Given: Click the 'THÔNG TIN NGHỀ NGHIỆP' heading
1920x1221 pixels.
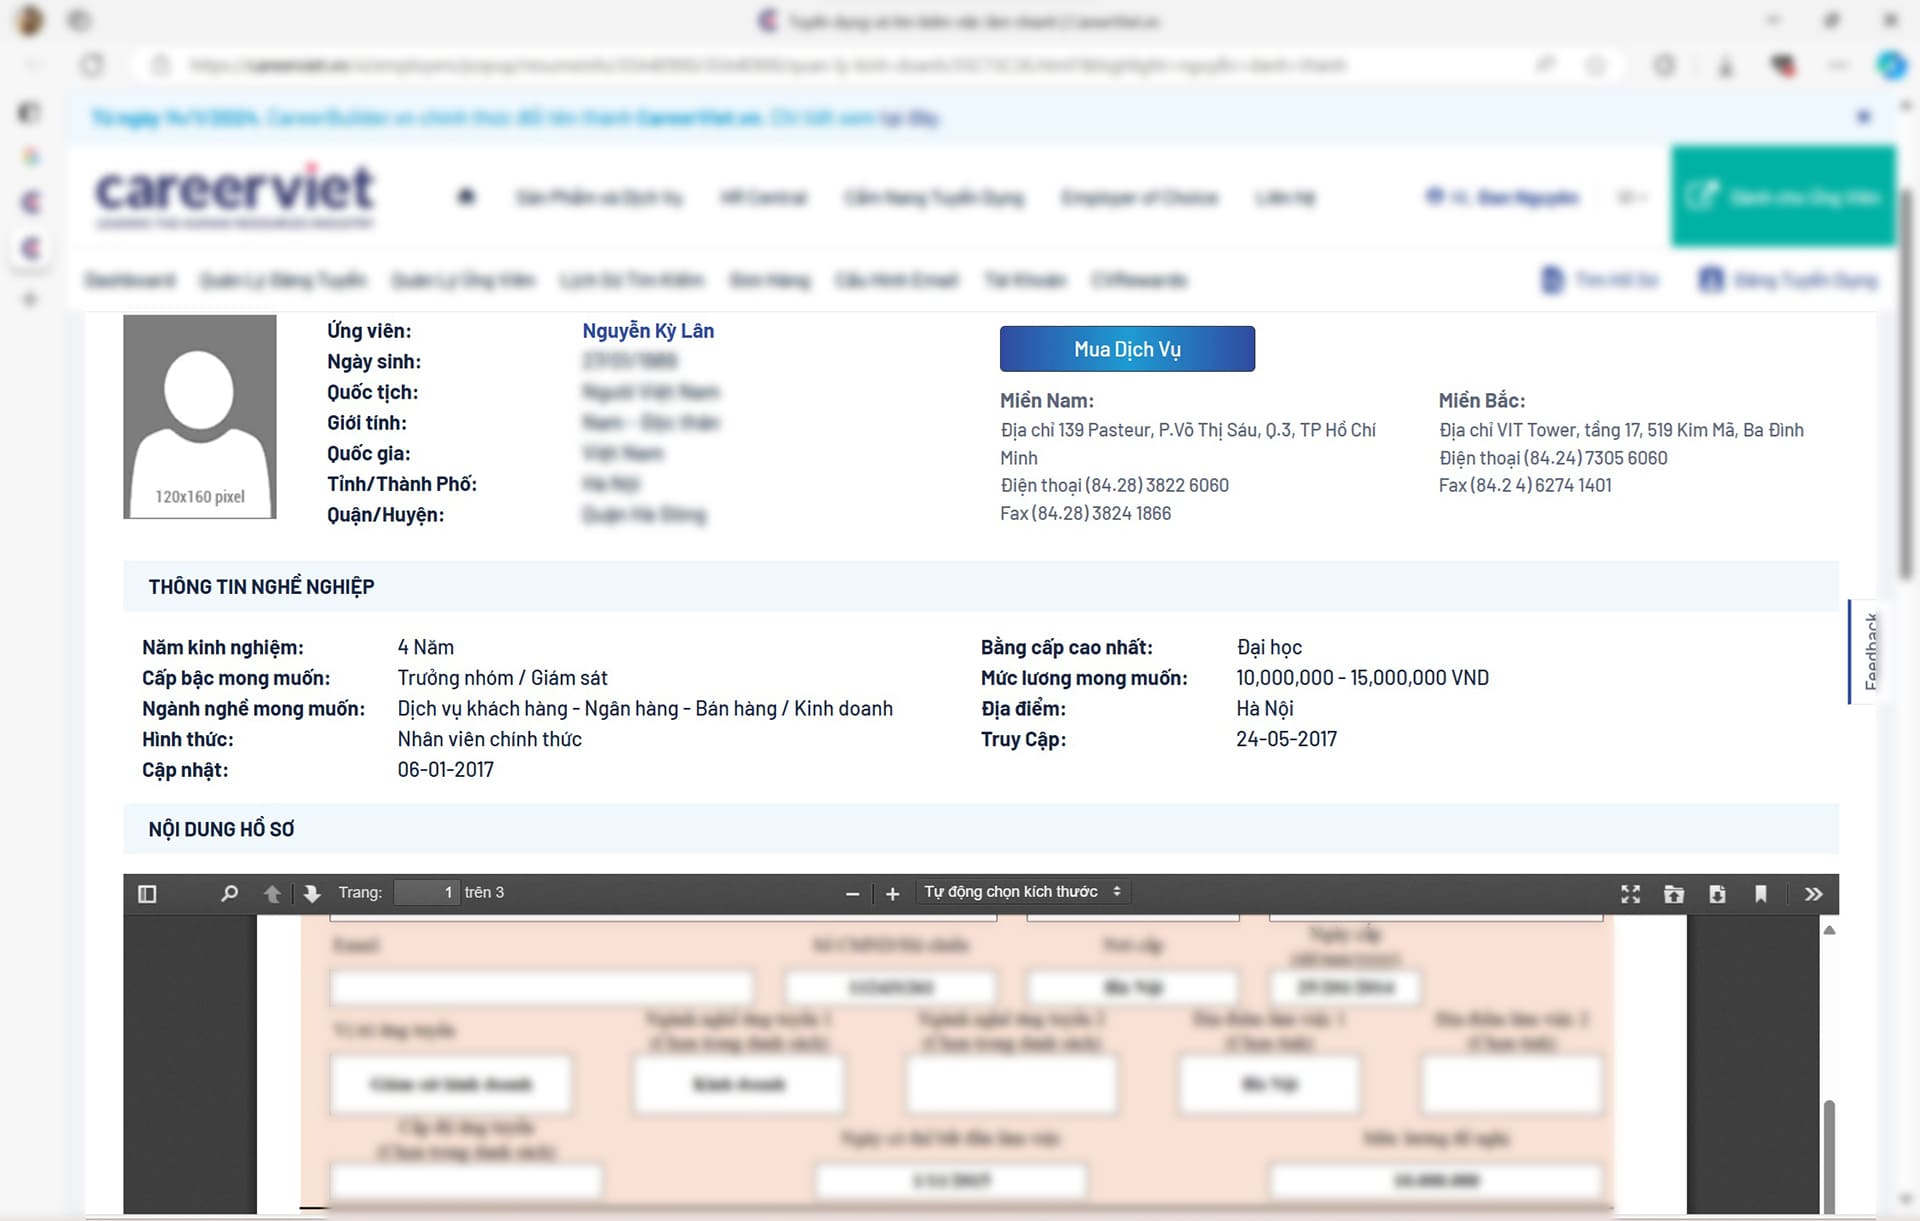Looking at the screenshot, I should click(x=261, y=587).
